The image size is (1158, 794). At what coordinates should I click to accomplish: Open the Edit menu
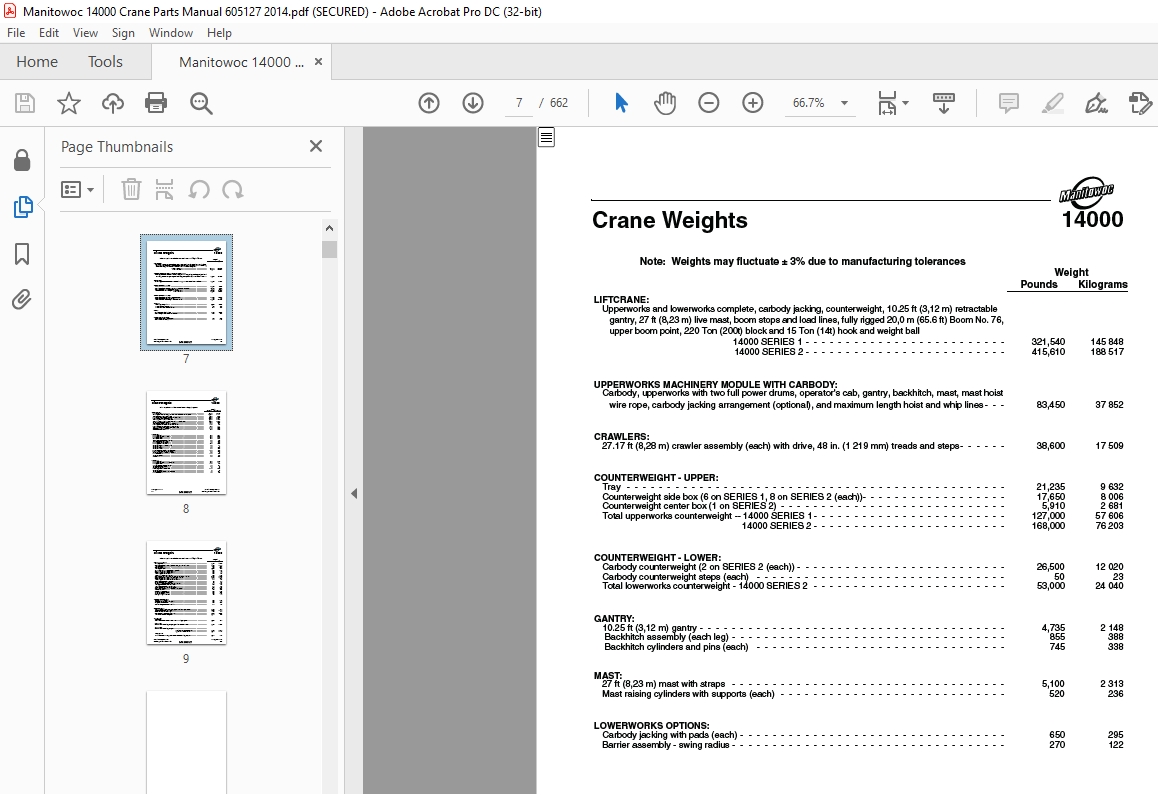pos(49,32)
